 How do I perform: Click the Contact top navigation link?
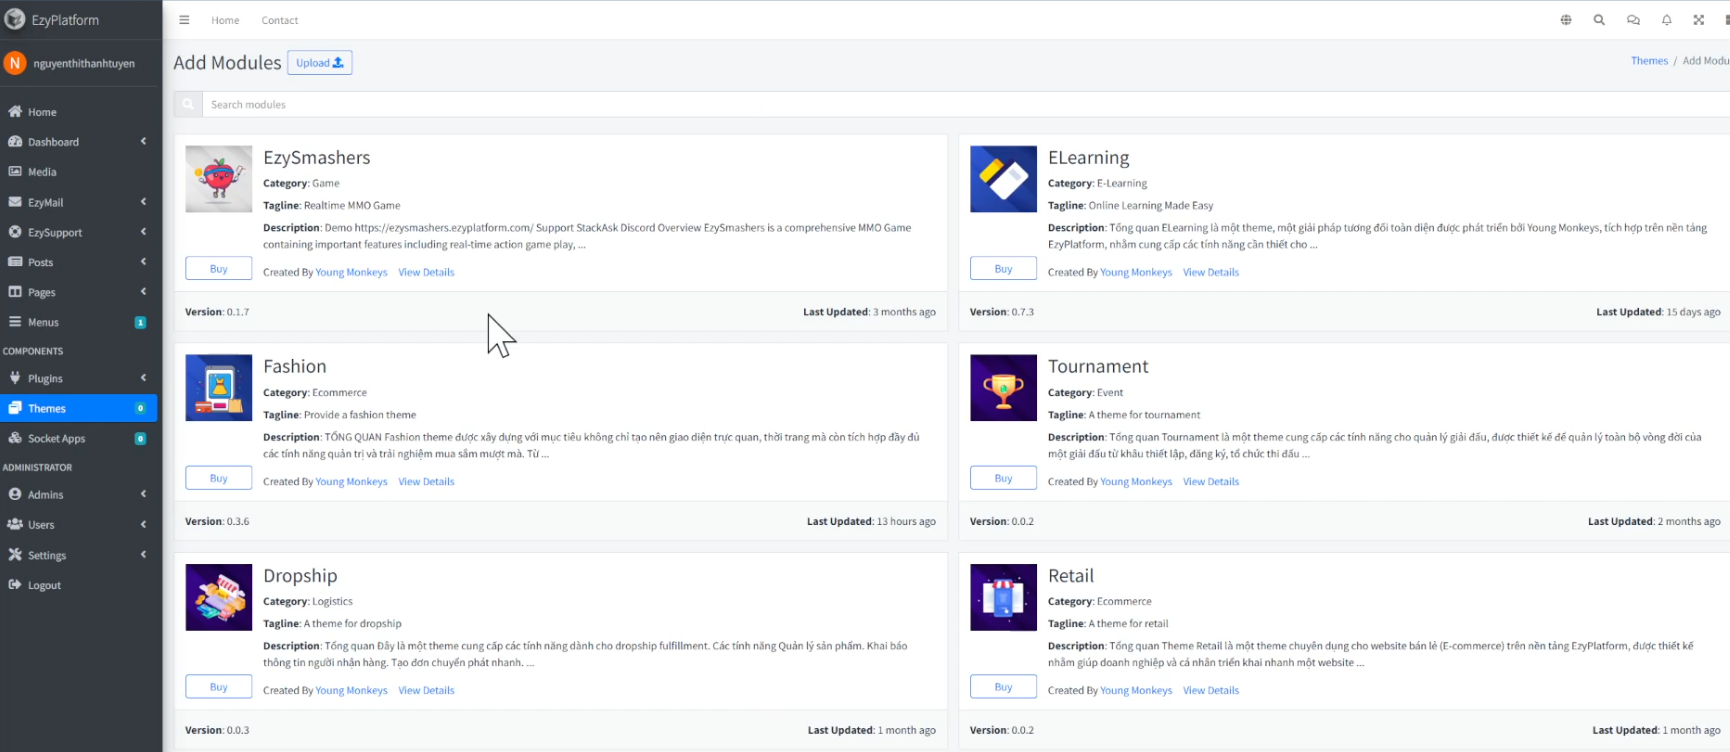280,20
